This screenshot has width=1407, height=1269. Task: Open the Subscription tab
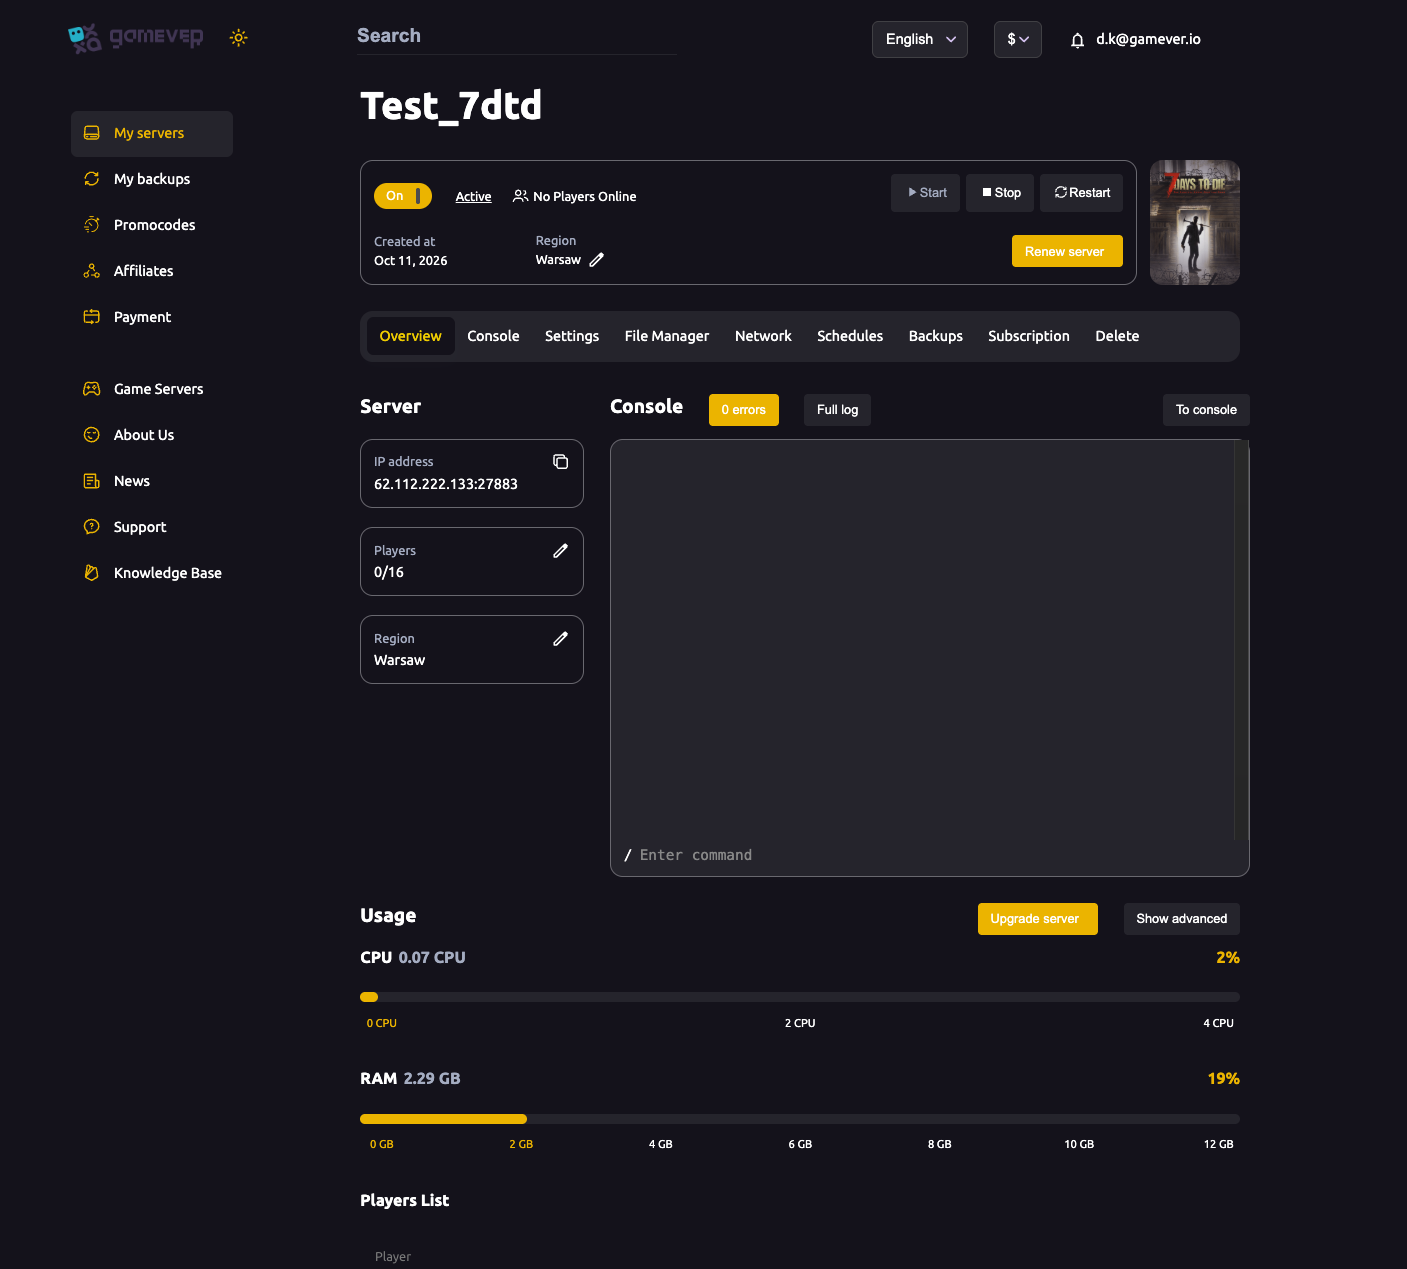click(x=1029, y=336)
